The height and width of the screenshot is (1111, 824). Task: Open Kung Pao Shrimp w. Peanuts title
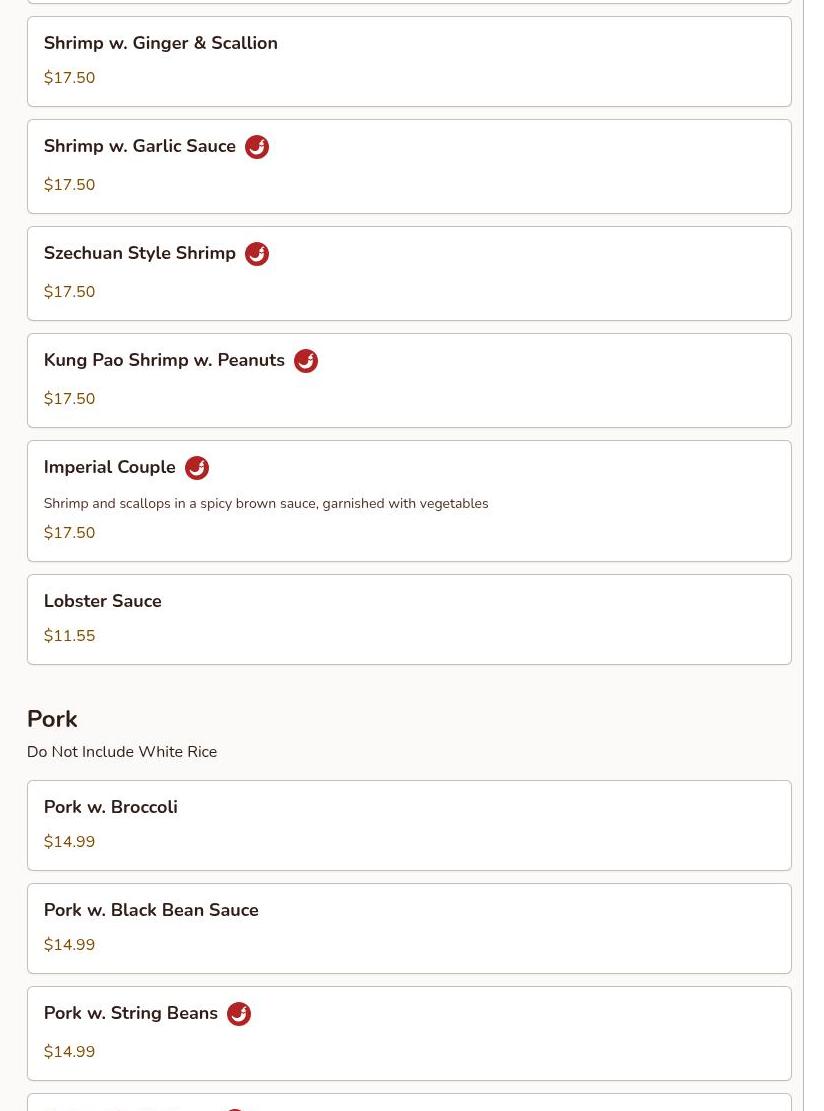coord(164,360)
